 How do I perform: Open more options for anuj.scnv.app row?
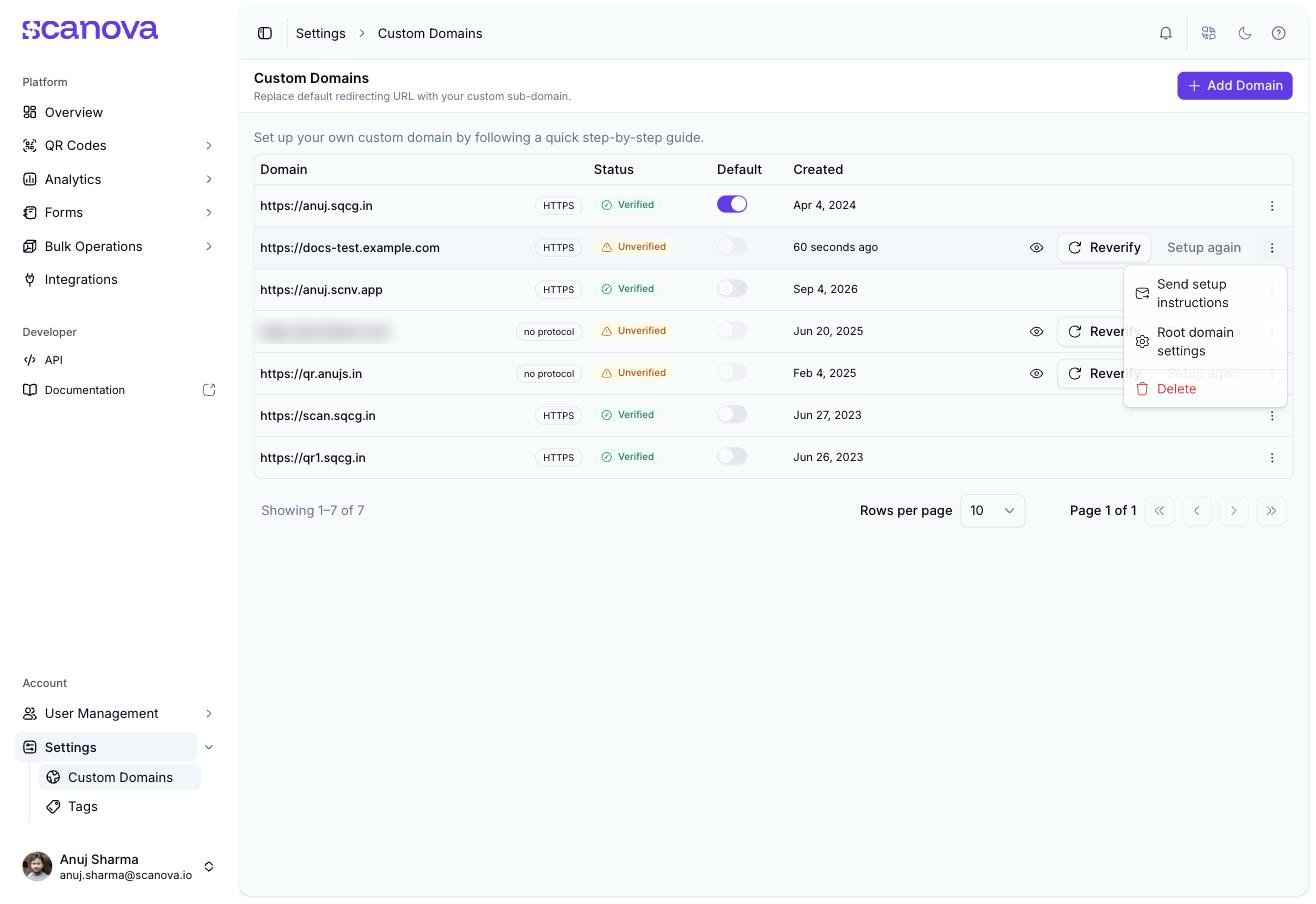1272,290
